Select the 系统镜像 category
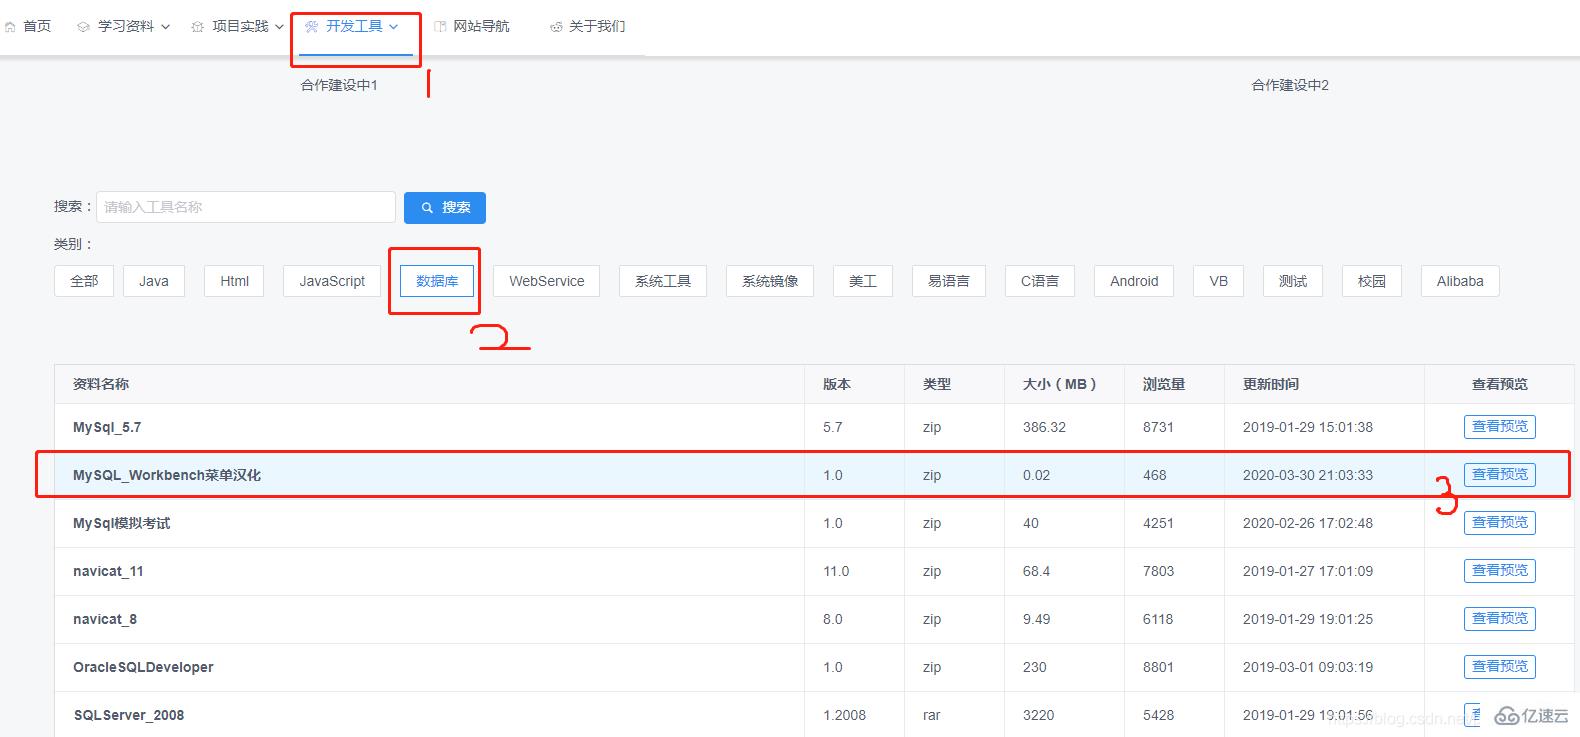1580x737 pixels. click(x=770, y=281)
